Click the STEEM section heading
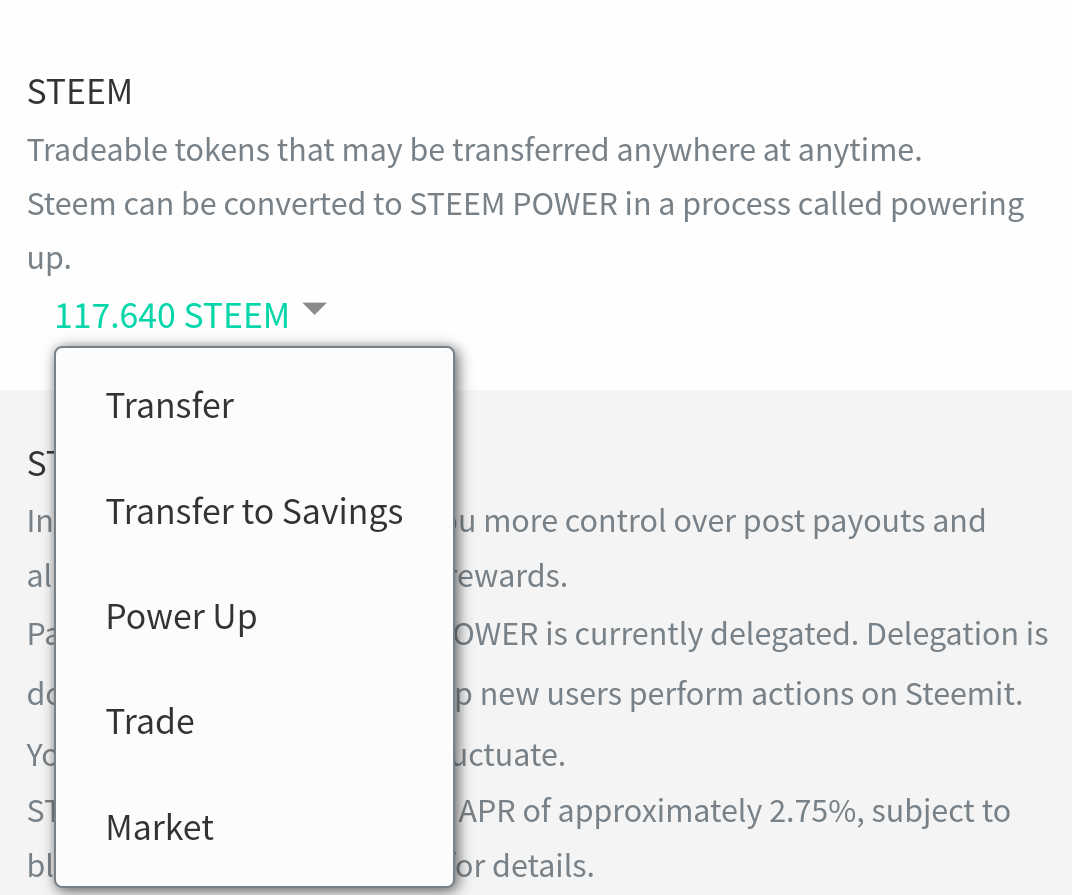This screenshot has height=895, width=1072. tap(80, 93)
